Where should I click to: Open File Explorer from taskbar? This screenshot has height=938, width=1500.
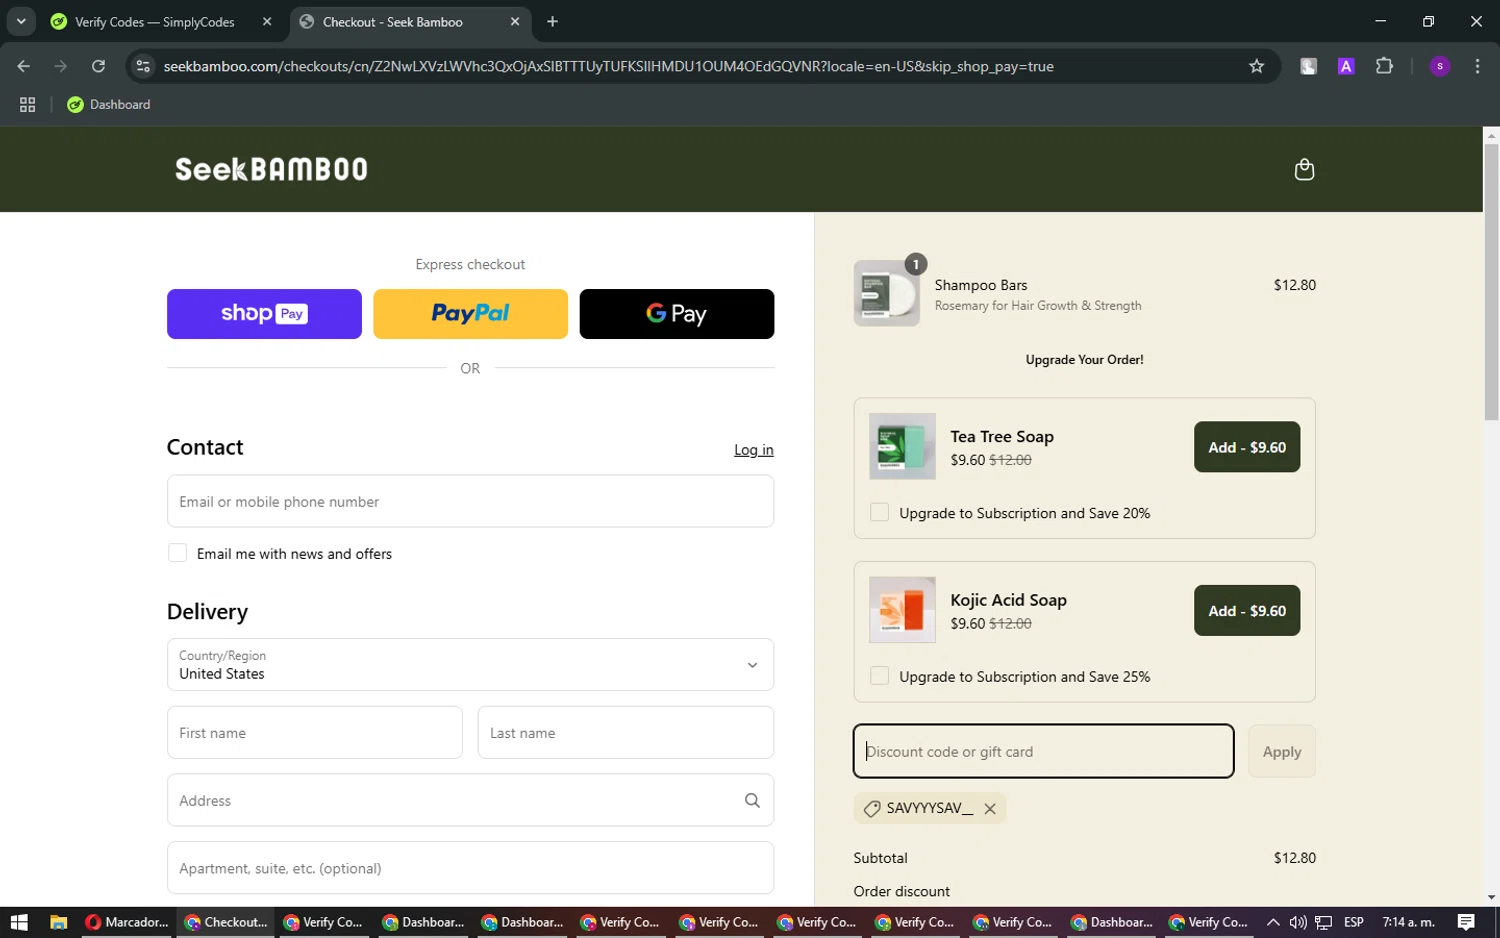click(58, 922)
